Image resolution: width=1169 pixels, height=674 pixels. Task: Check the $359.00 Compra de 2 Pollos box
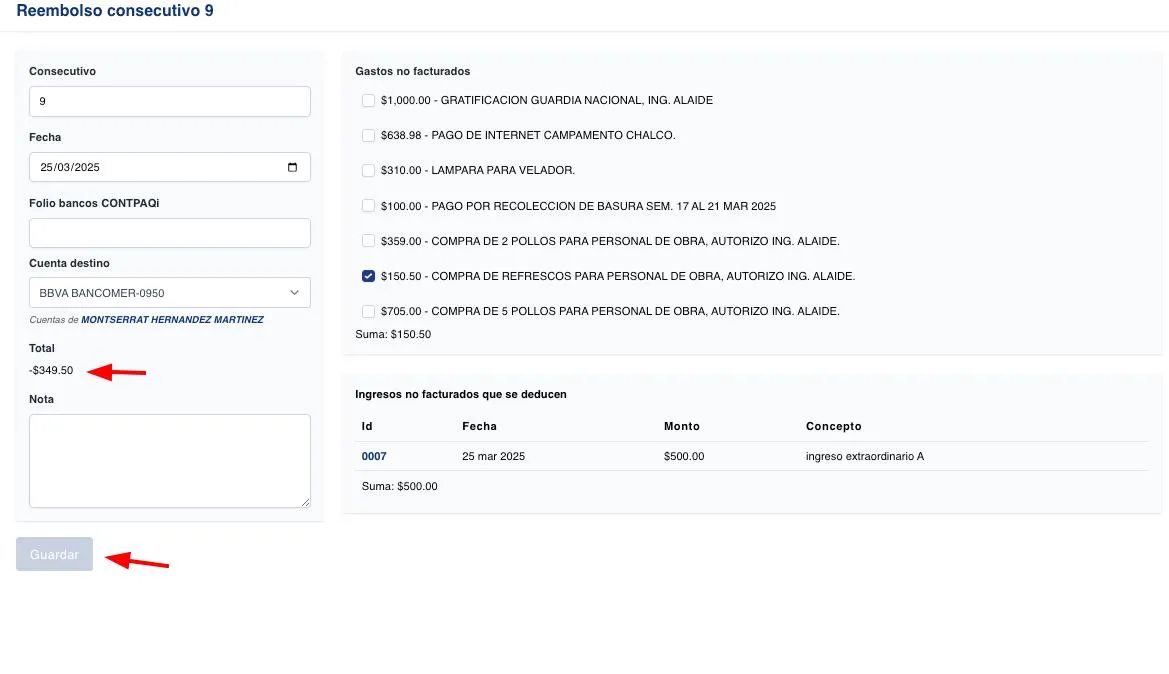tap(369, 241)
